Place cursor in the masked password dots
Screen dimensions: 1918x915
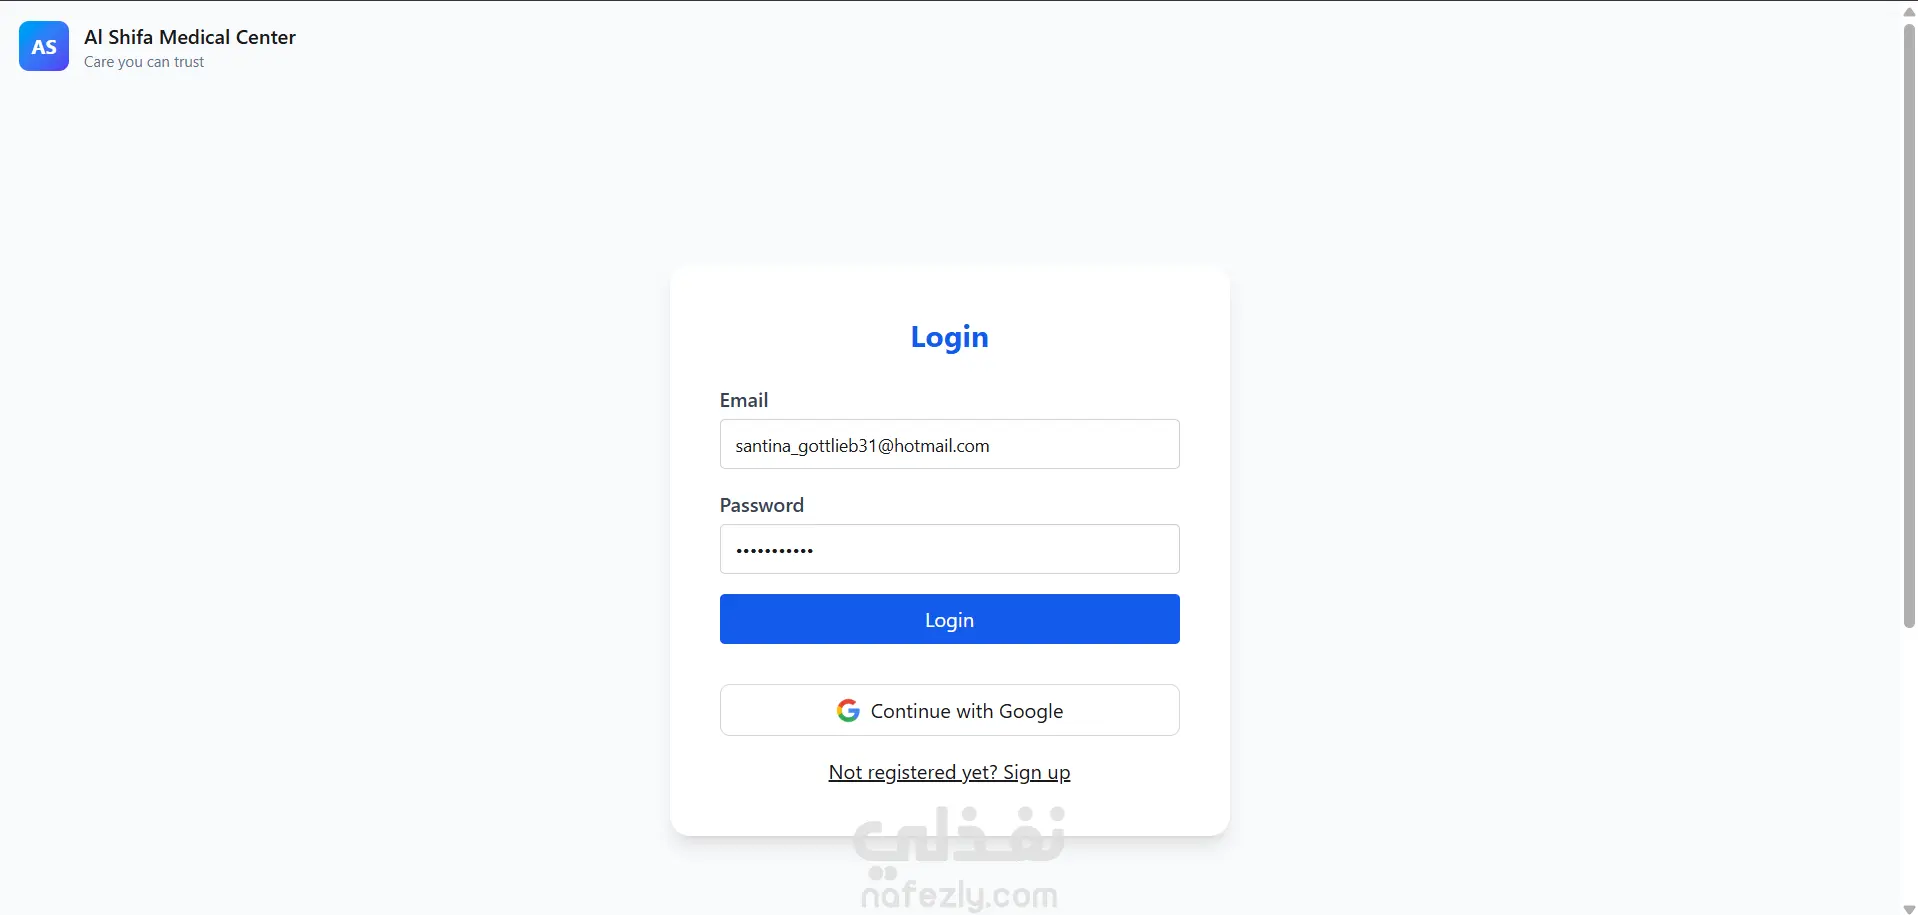[774, 550]
